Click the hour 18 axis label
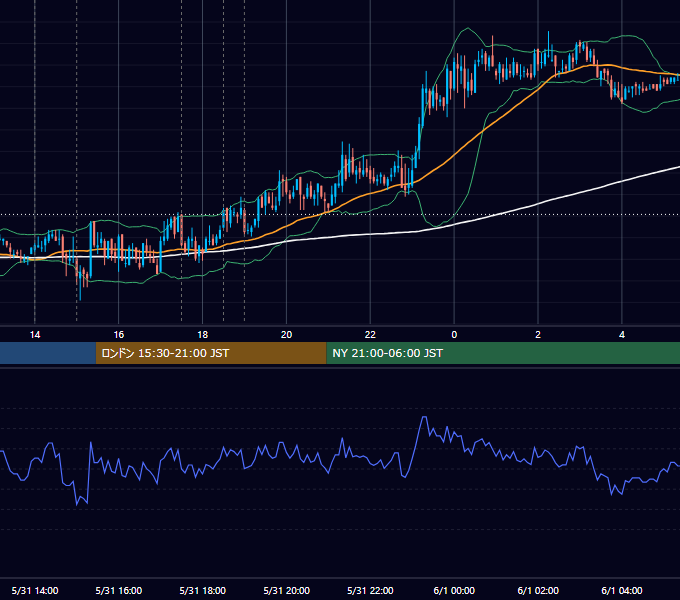Image resolution: width=680 pixels, height=600 pixels. pyautogui.click(x=203, y=335)
